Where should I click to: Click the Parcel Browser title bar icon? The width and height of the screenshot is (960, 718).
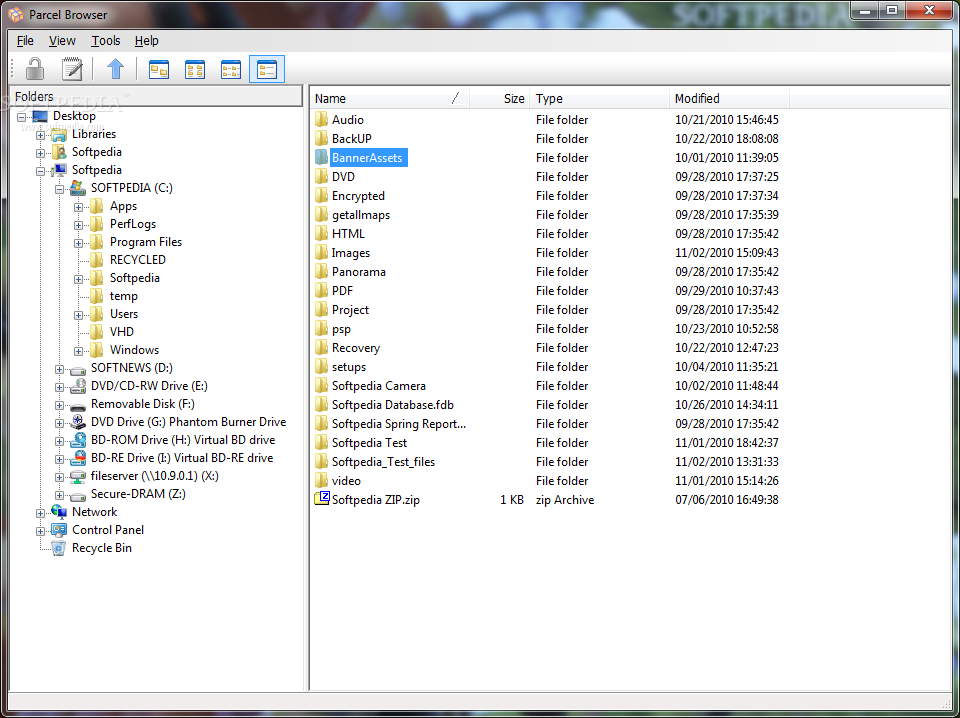click(16, 14)
